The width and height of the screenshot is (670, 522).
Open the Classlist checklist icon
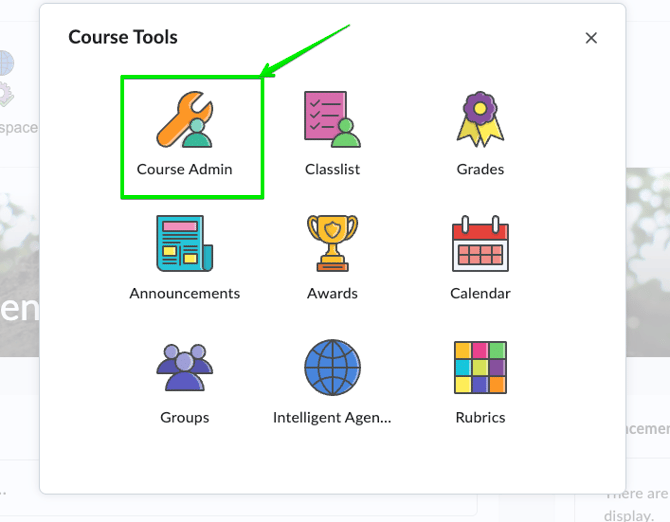(332, 119)
